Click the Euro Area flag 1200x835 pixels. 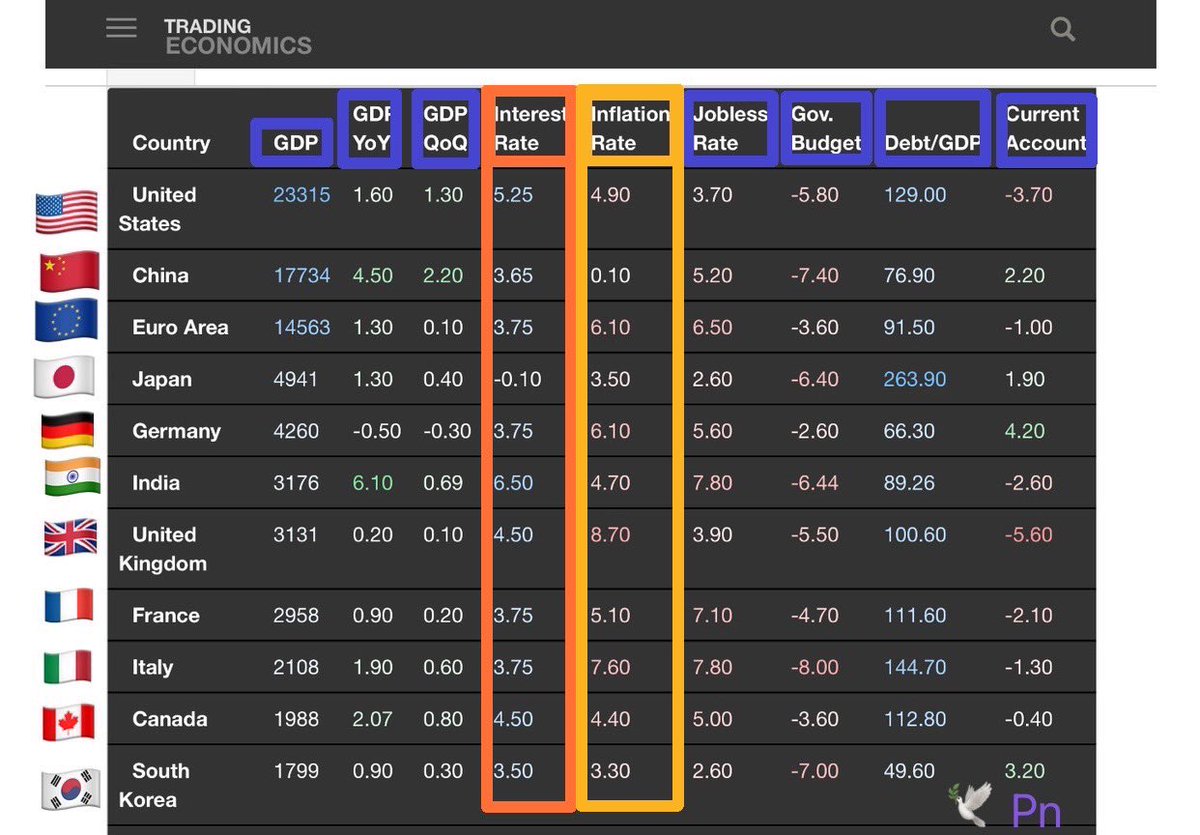pyautogui.click(x=65, y=321)
